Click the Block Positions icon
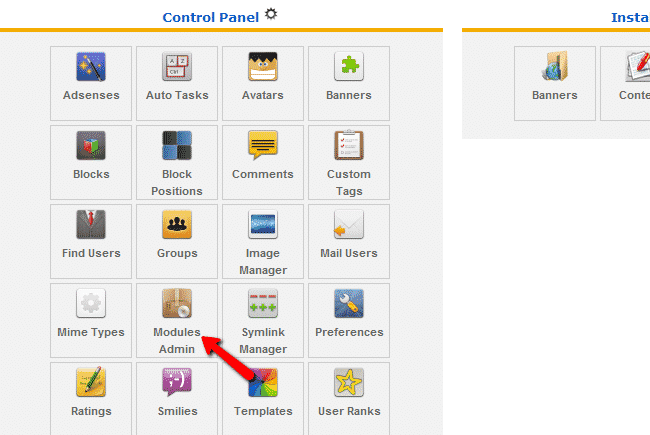The image size is (650, 435). pyautogui.click(x=177, y=146)
